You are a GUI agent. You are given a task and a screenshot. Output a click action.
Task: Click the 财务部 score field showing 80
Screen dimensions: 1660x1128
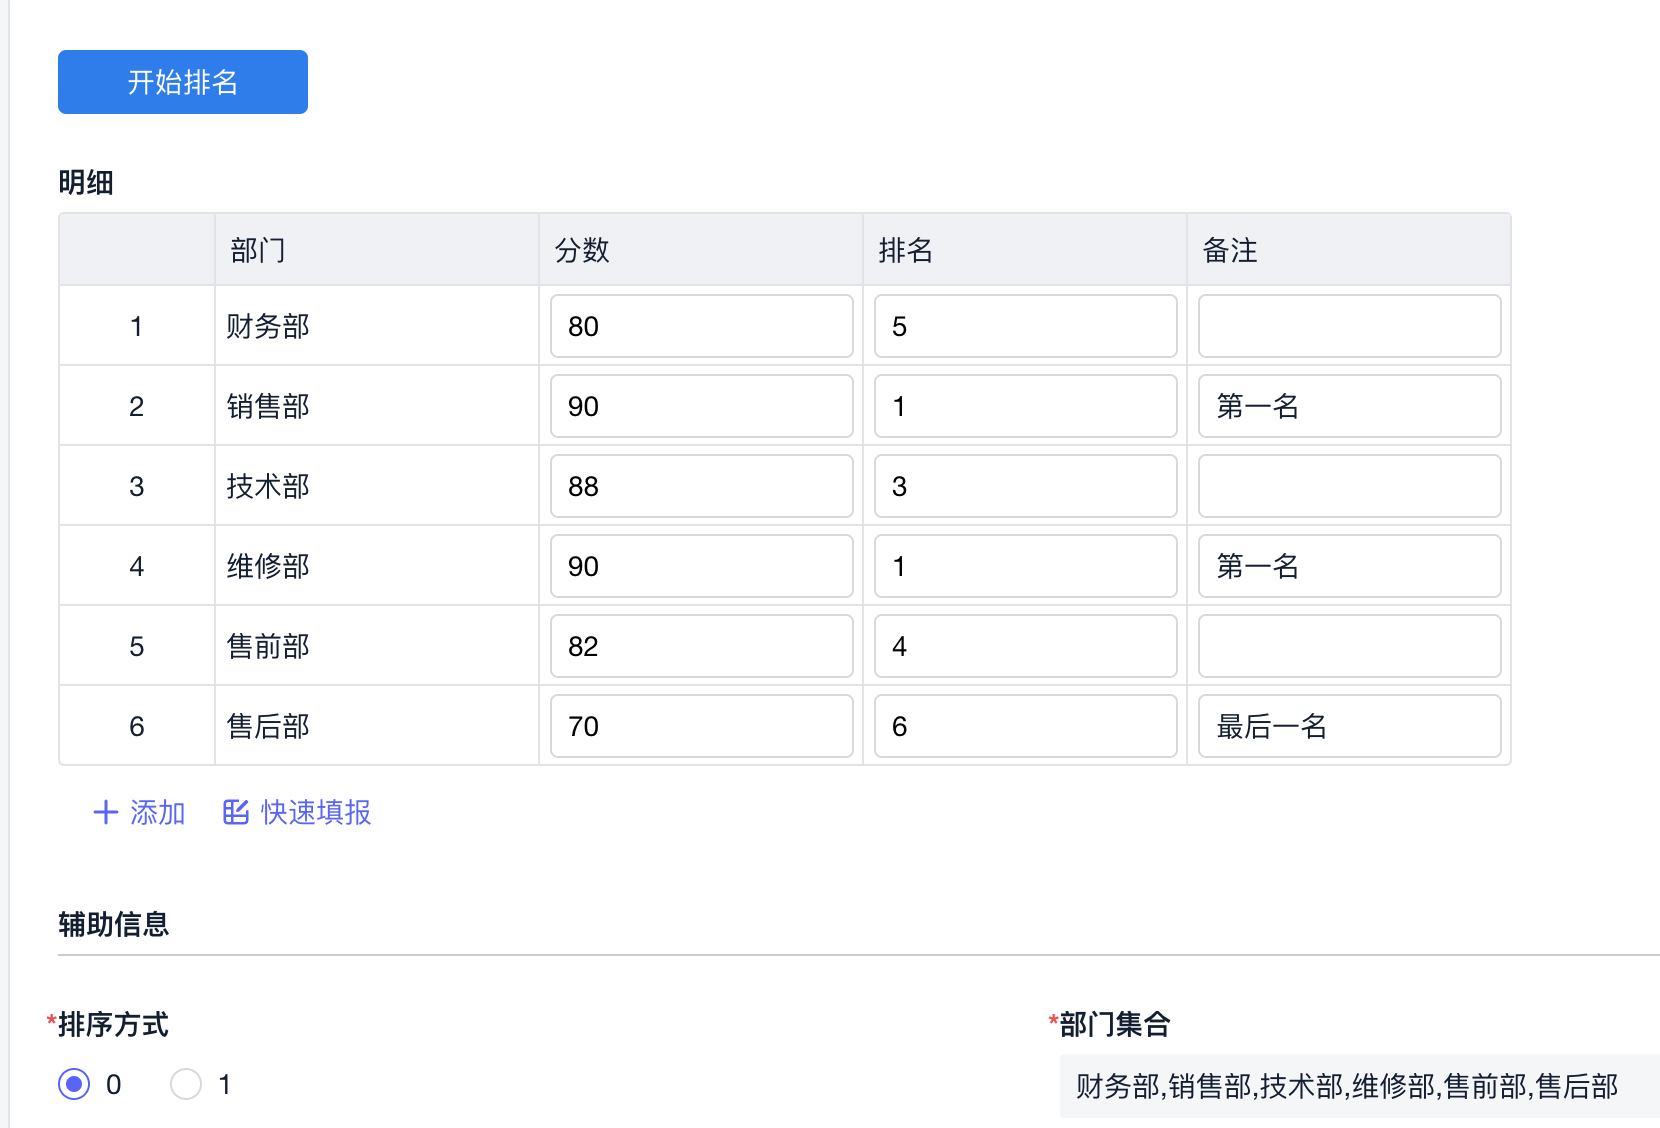pyautogui.click(x=701, y=326)
